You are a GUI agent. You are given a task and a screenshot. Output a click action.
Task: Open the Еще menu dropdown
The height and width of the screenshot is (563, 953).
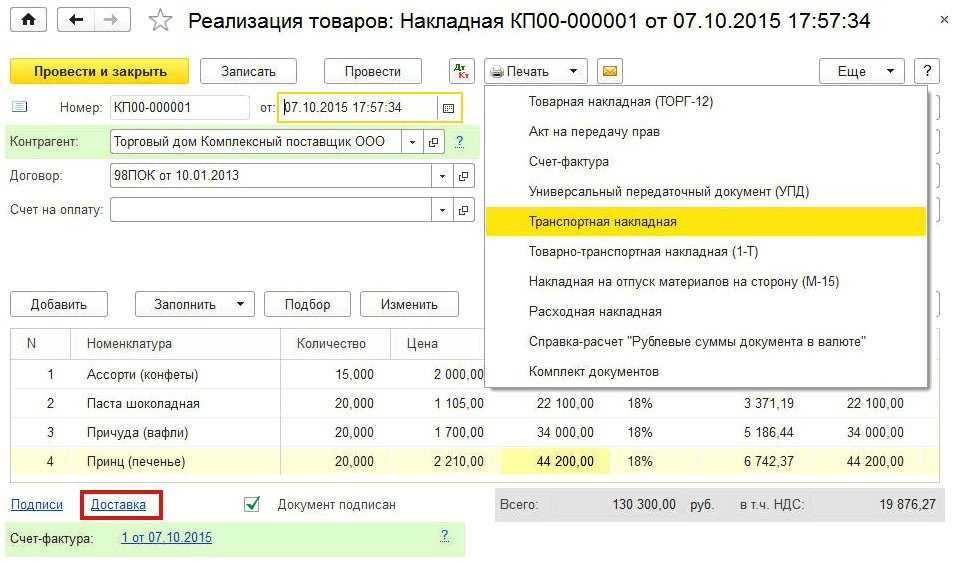click(861, 72)
